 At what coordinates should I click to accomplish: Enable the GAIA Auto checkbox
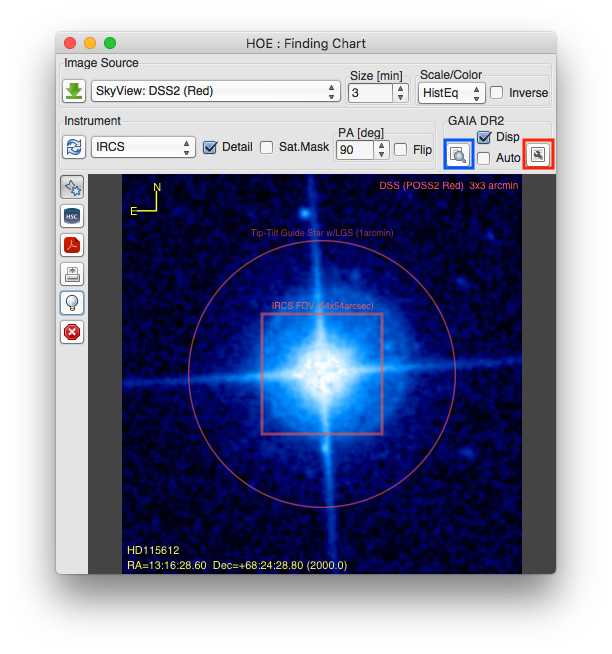[484, 158]
